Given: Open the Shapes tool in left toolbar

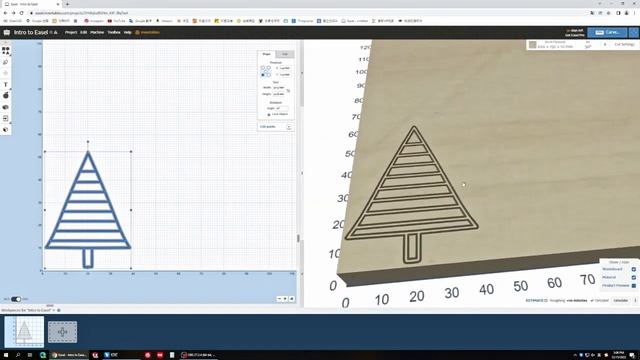Looking at the screenshot, I should (x=6, y=51).
